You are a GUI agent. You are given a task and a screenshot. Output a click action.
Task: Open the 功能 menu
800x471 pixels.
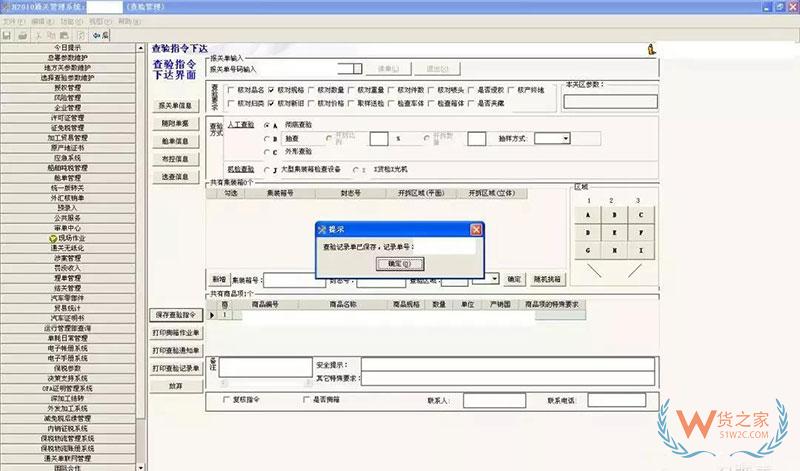(71, 21)
